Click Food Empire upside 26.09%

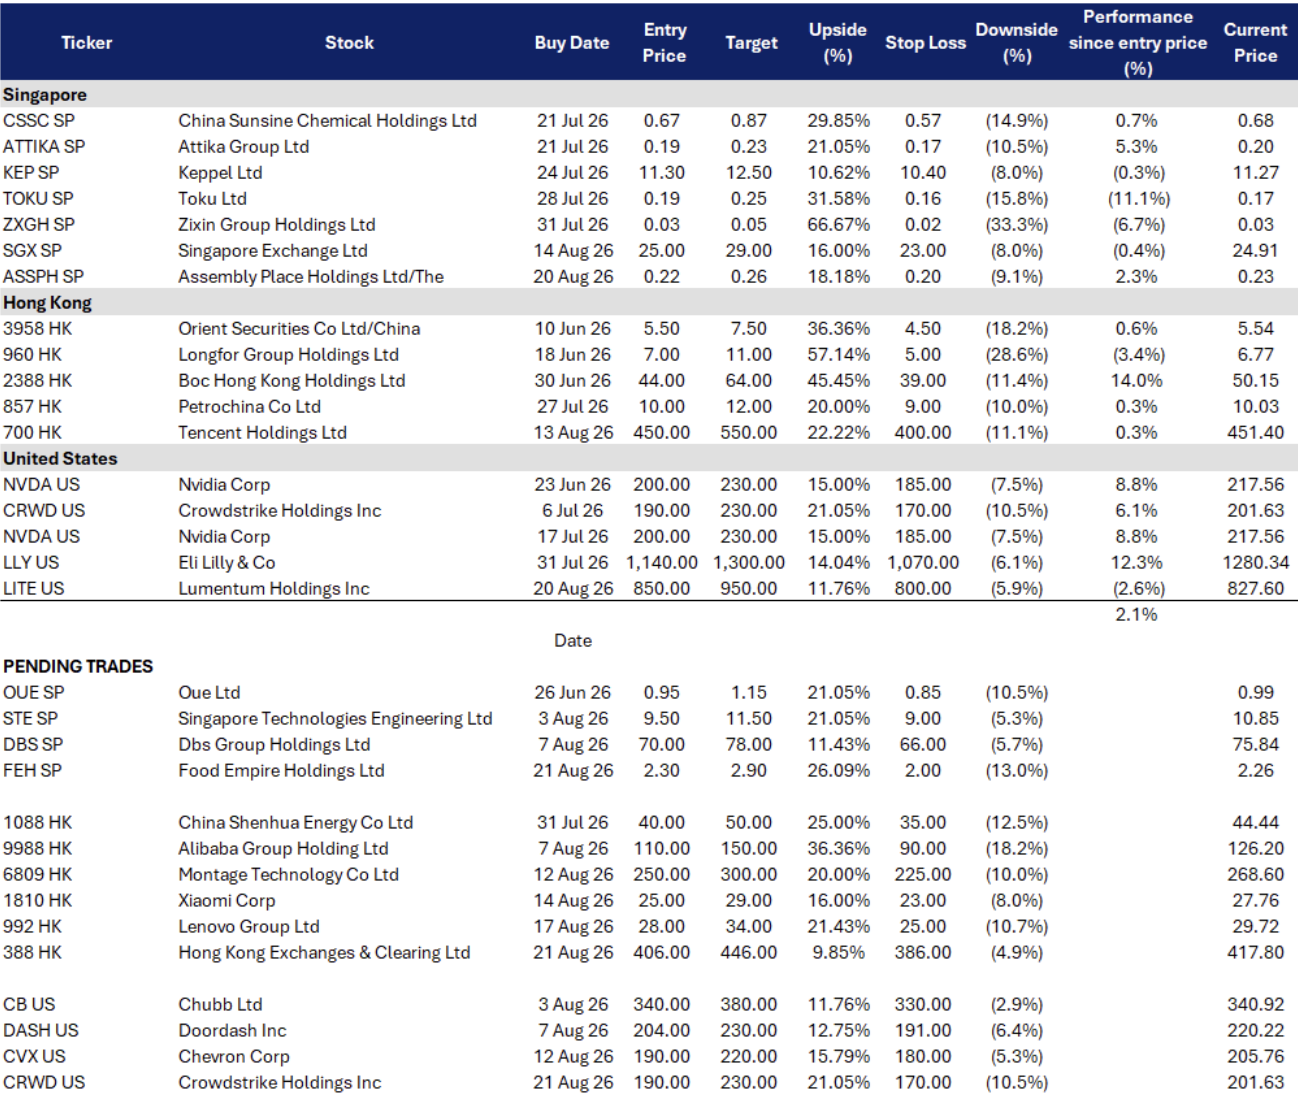tap(839, 771)
